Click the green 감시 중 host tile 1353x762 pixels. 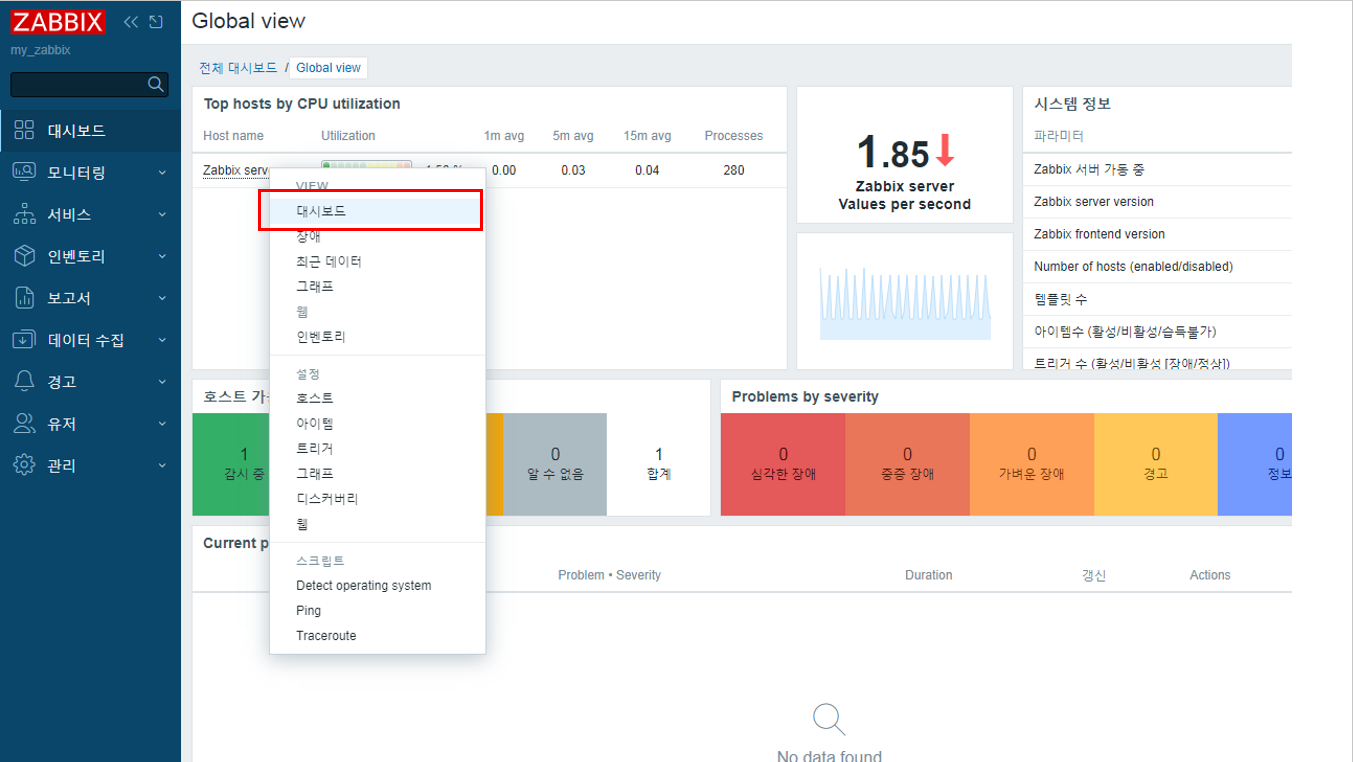click(x=231, y=464)
